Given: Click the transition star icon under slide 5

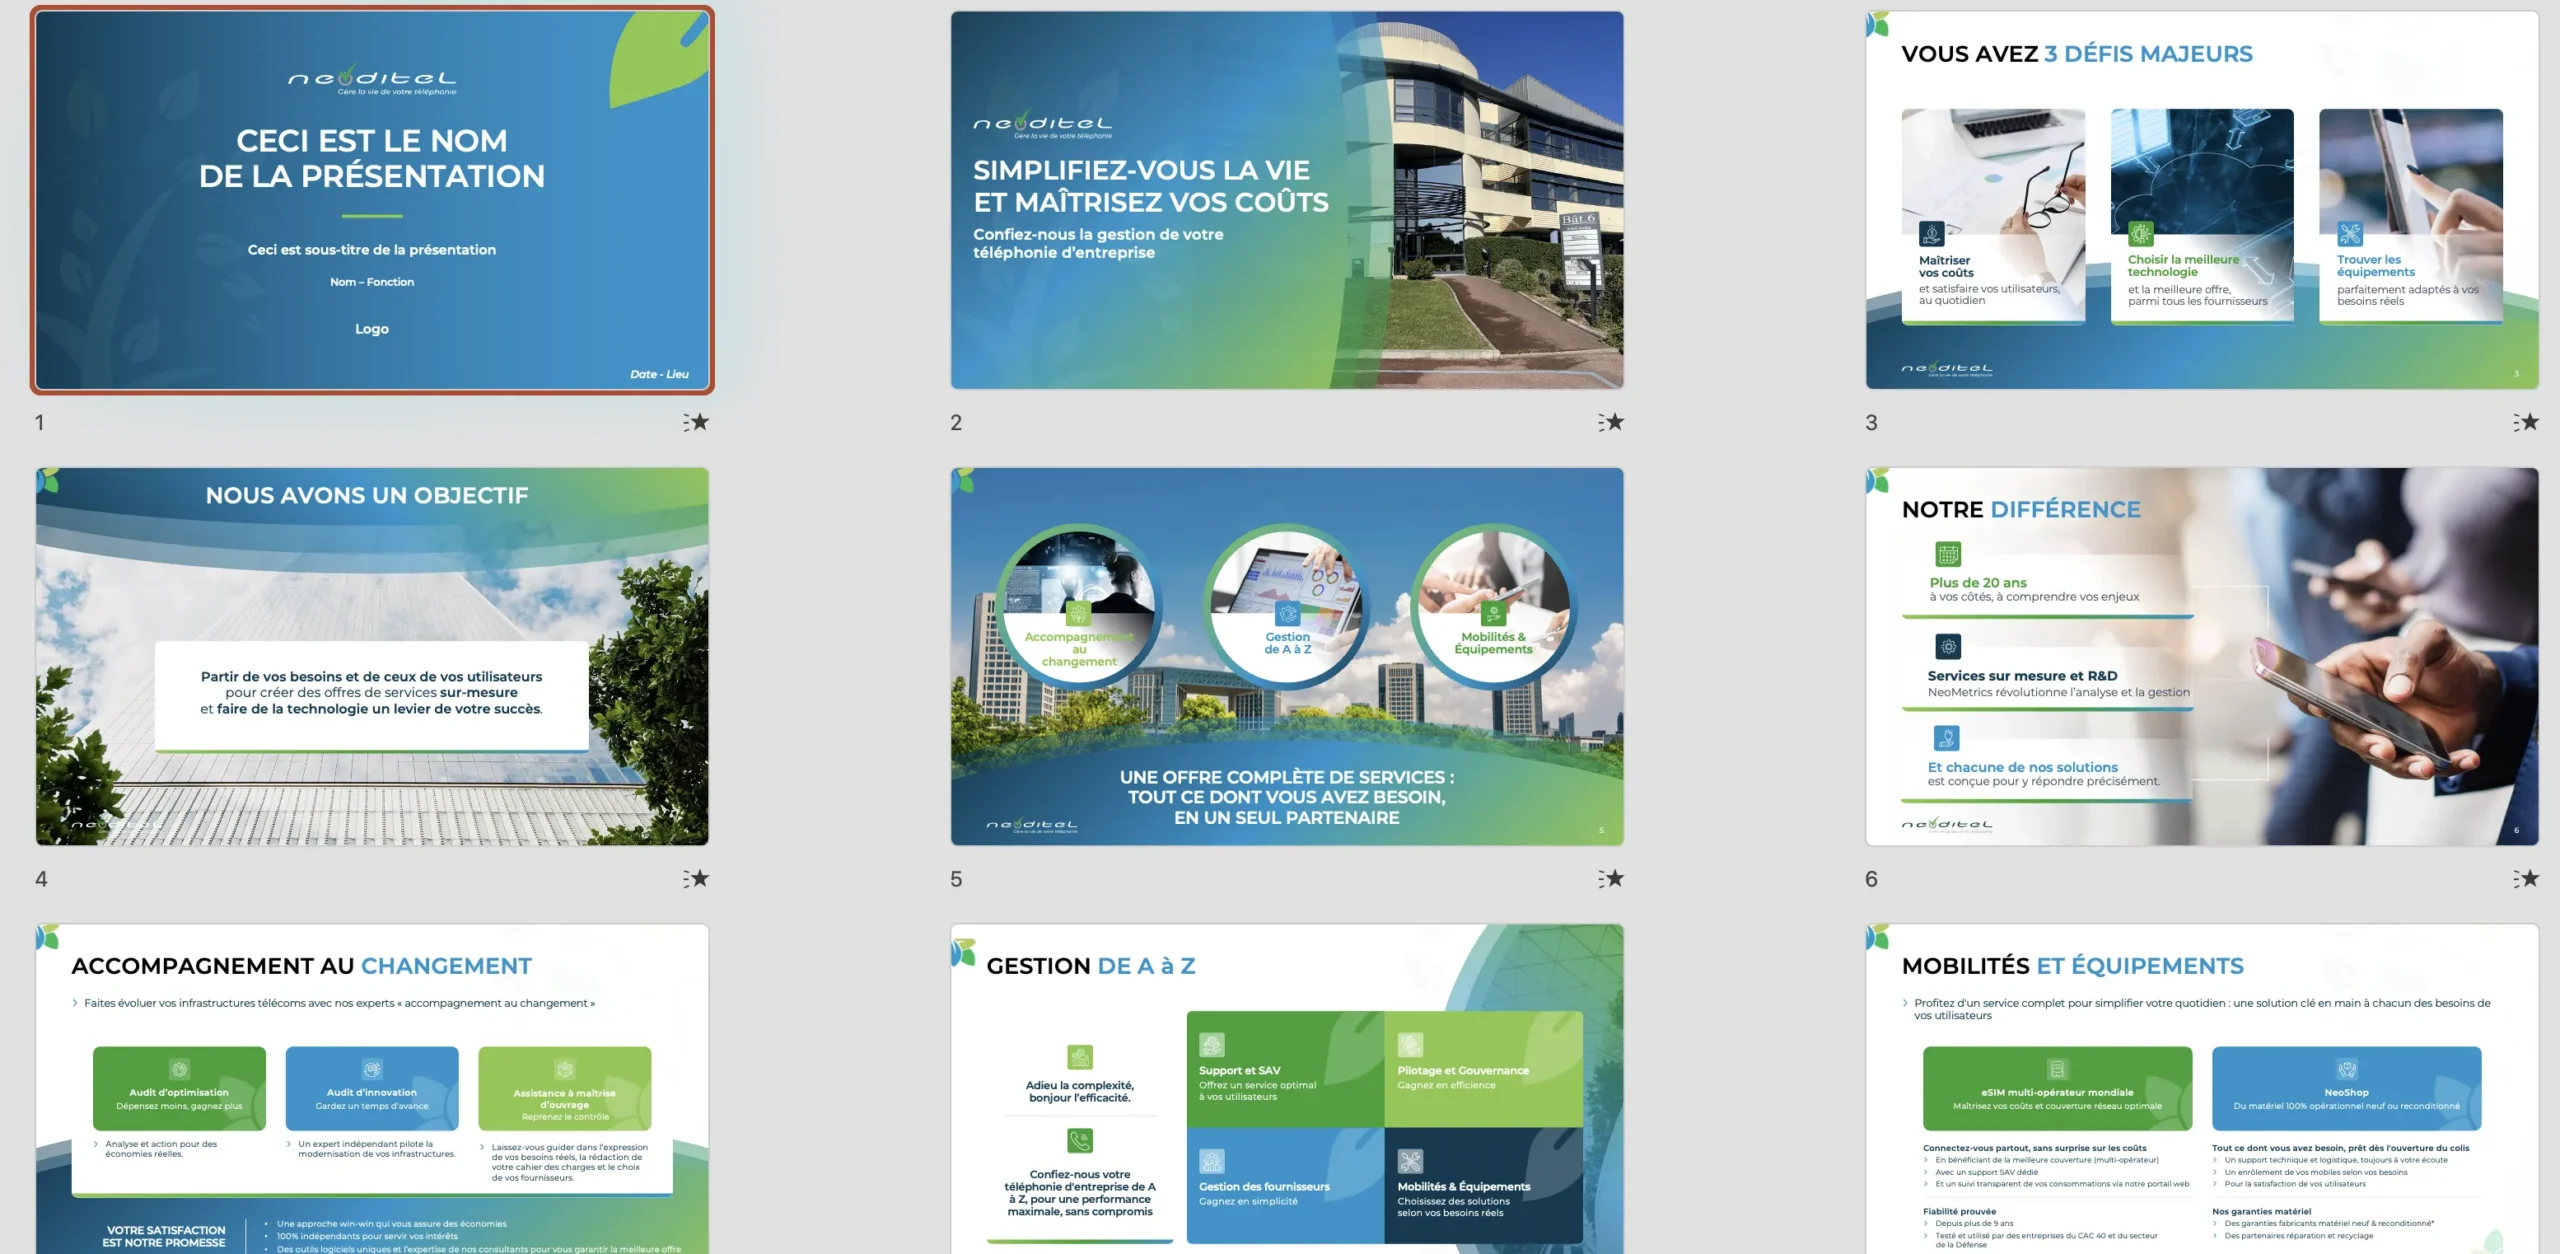Looking at the screenshot, I should [1611, 878].
